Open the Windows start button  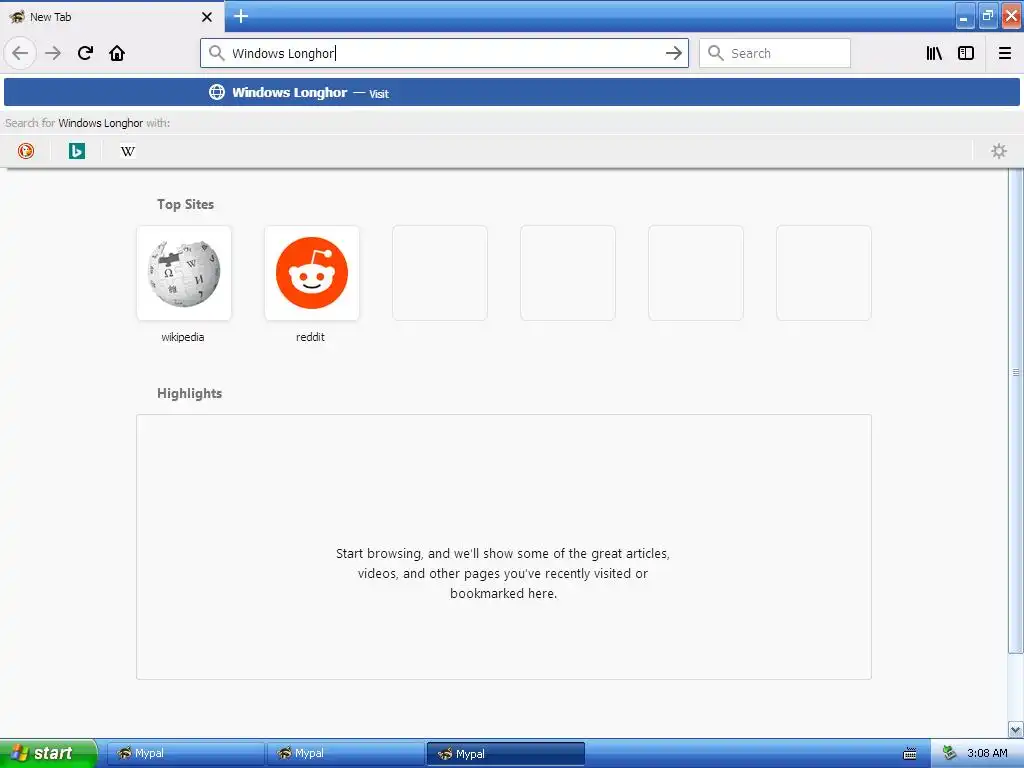48,753
